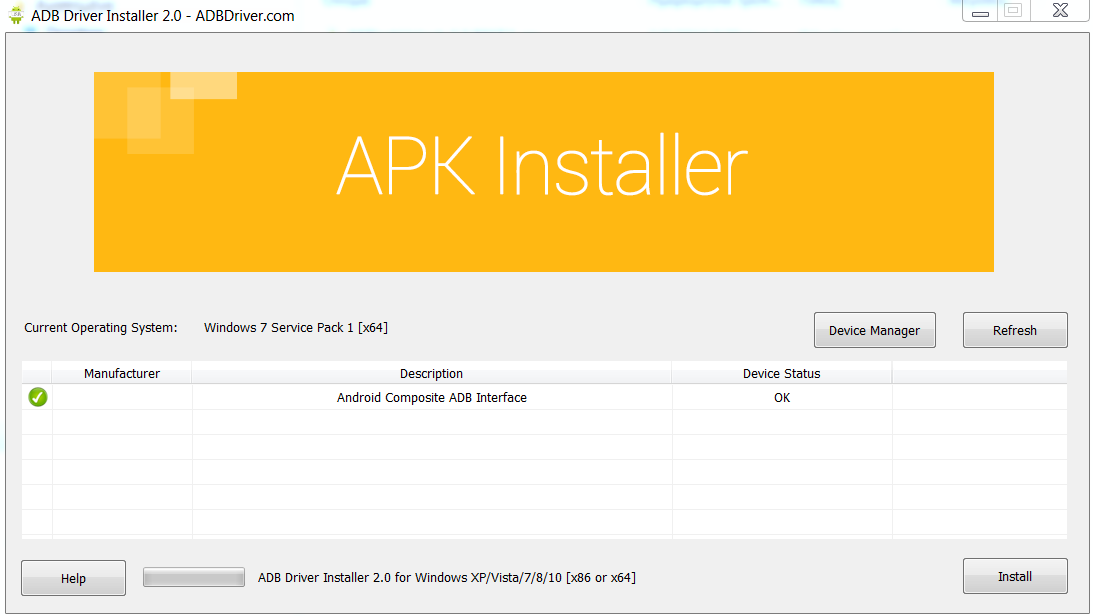Click the APK Installer banner
This screenshot has width=1093, height=616.
[x=544, y=172]
